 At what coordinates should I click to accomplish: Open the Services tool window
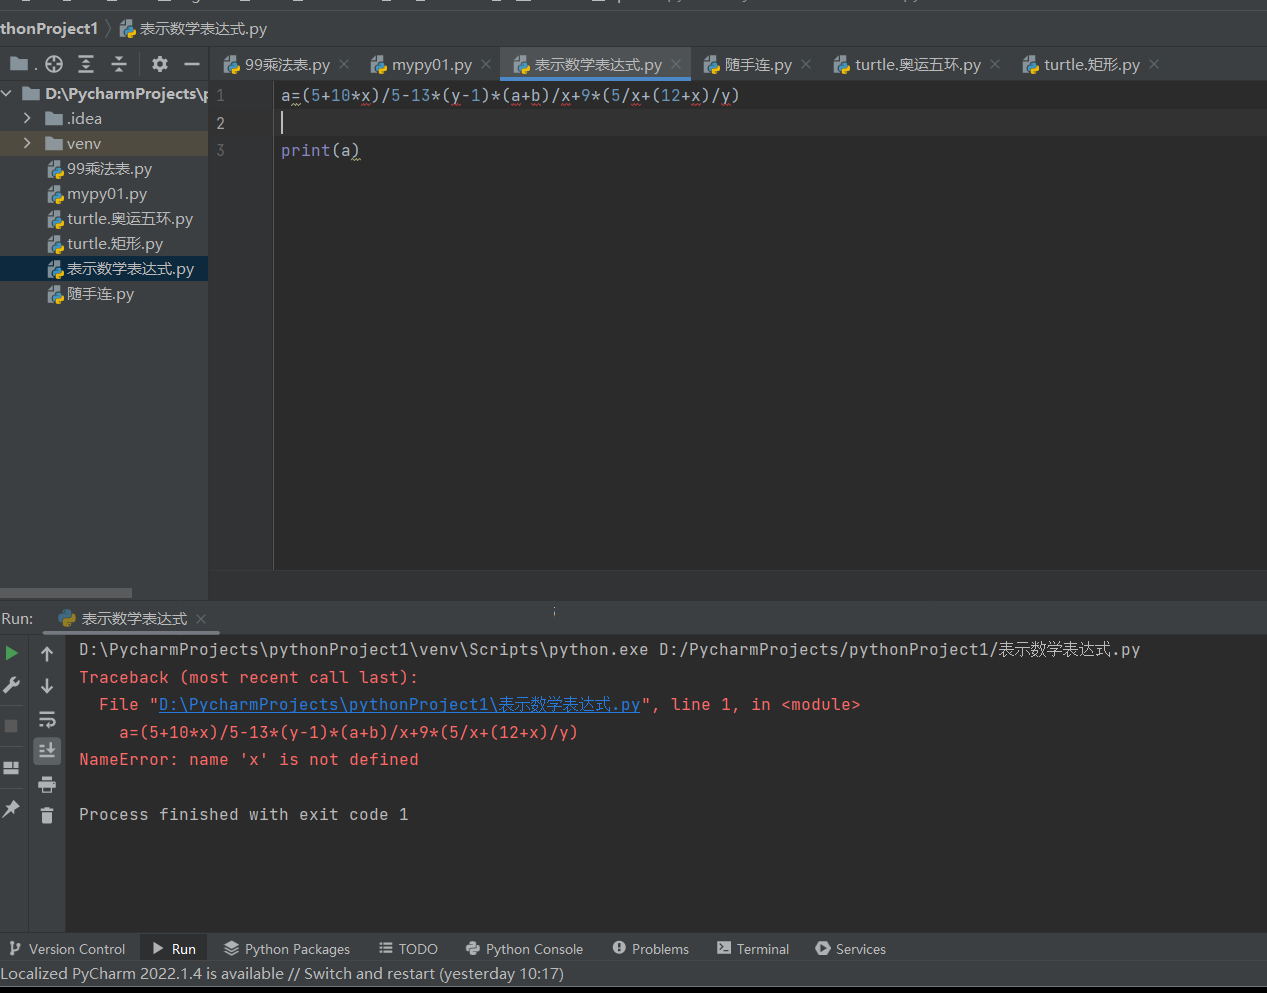851,949
